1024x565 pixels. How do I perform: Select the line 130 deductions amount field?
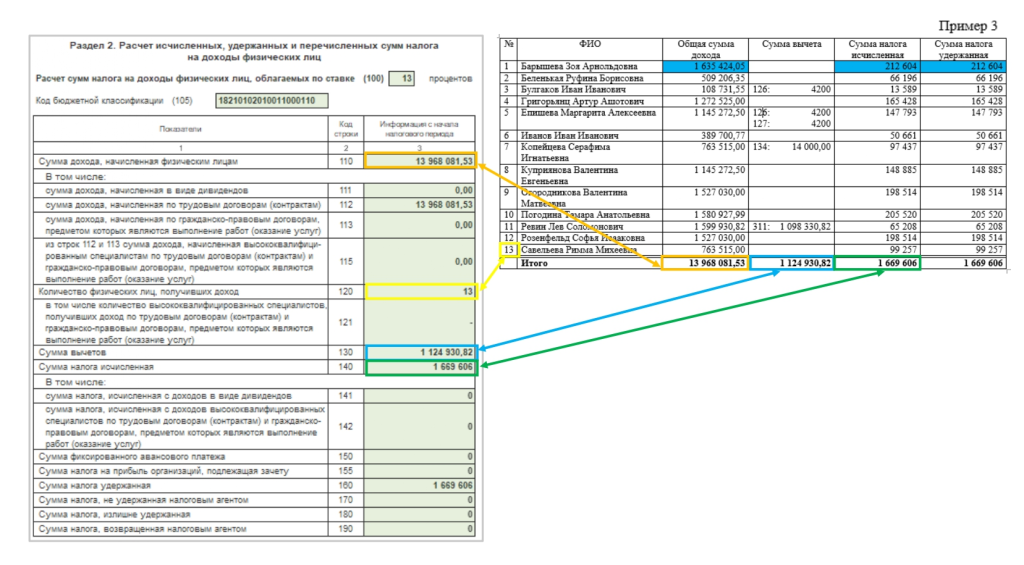click(x=420, y=353)
